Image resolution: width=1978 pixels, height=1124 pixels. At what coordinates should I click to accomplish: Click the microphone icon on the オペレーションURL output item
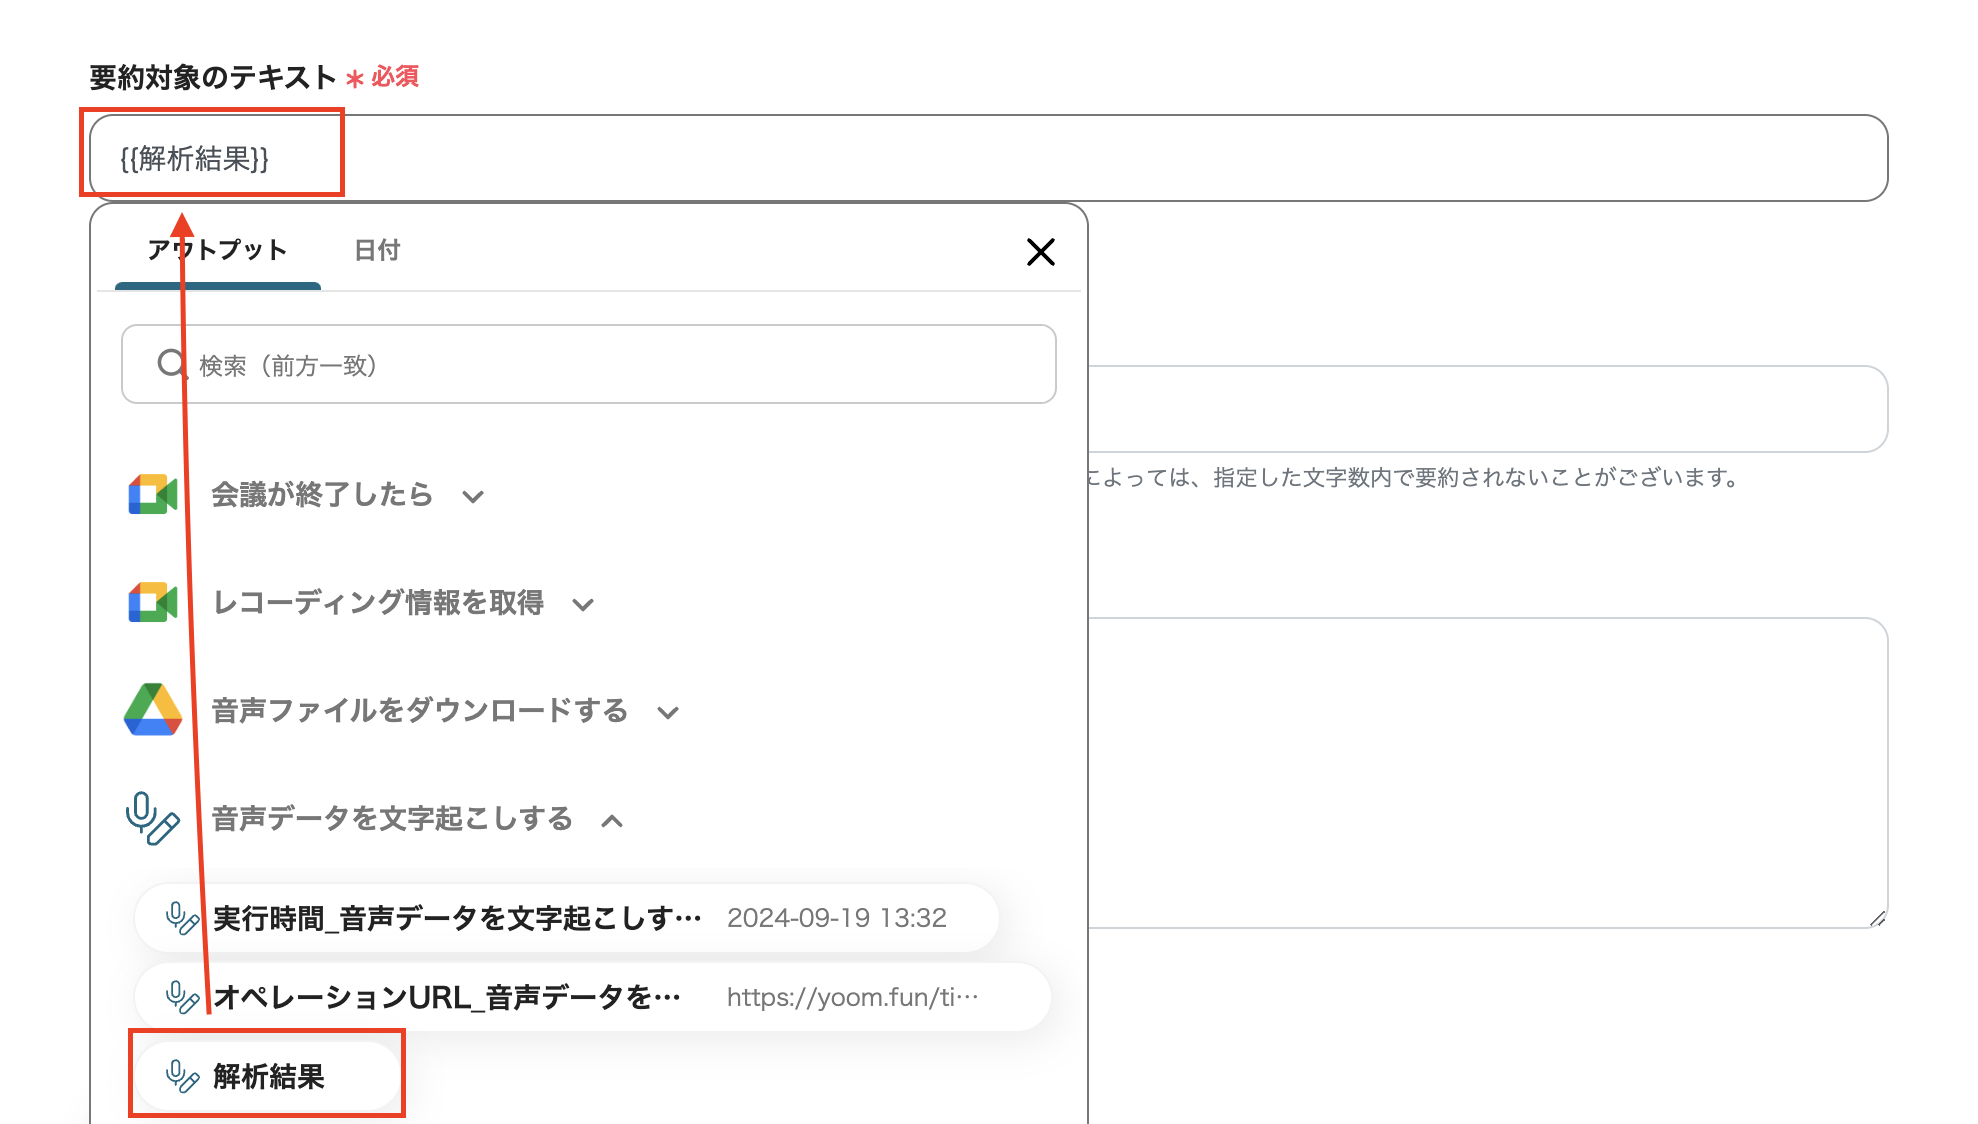point(182,996)
